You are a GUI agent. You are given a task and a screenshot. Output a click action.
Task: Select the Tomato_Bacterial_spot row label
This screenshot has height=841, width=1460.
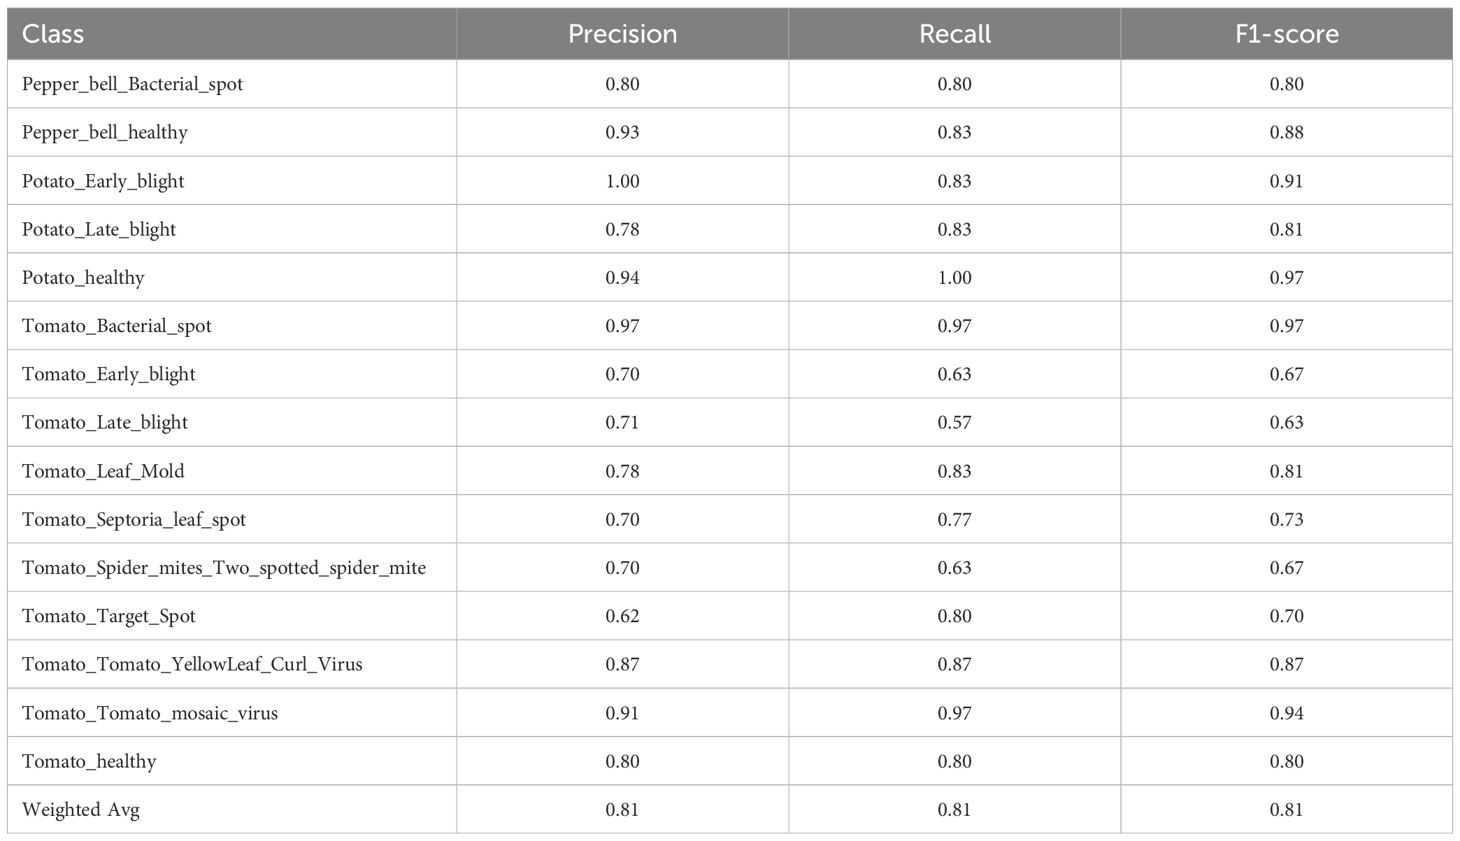117,326
